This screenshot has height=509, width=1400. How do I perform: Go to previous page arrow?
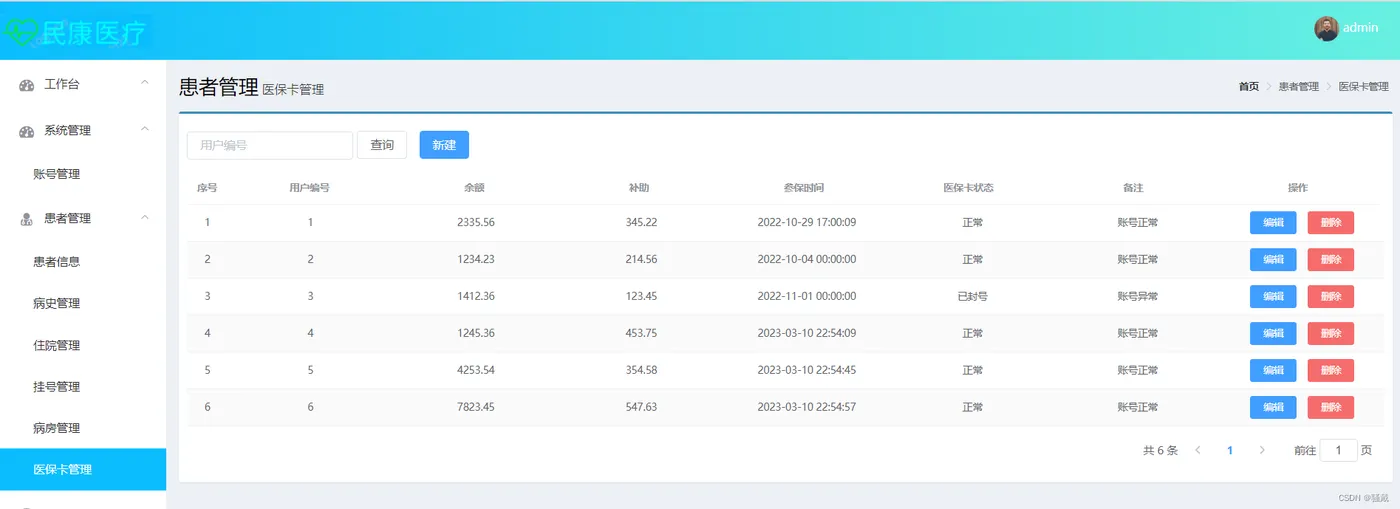[1198, 450]
